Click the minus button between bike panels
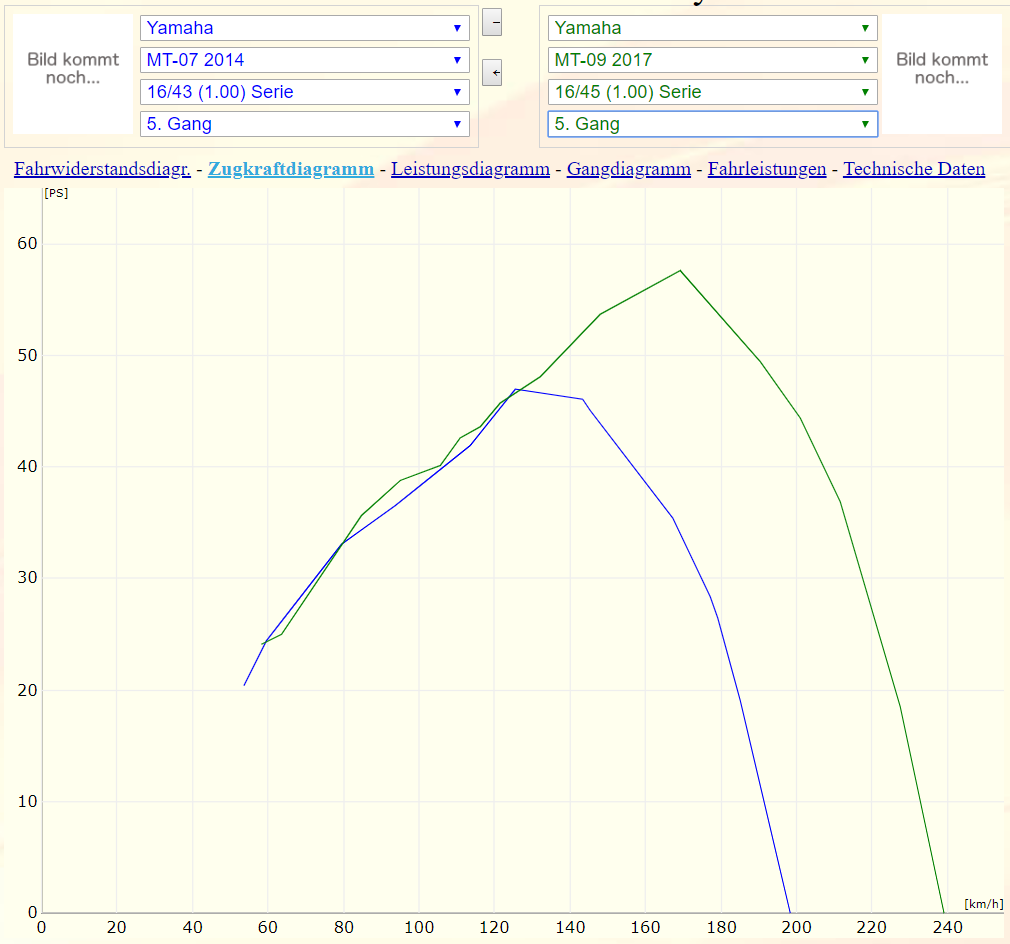 coord(492,23)
